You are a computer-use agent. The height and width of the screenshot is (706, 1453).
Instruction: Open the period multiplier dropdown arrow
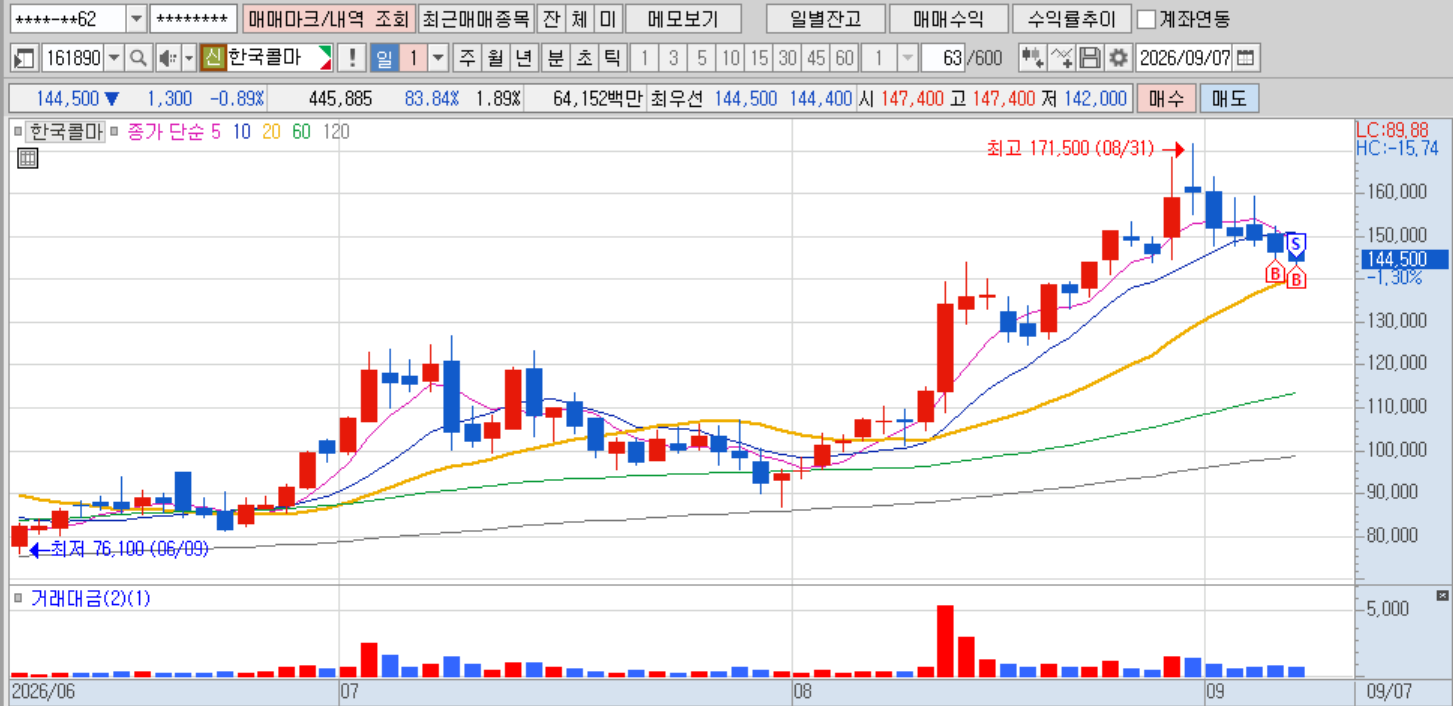click(x=438, y=58)
